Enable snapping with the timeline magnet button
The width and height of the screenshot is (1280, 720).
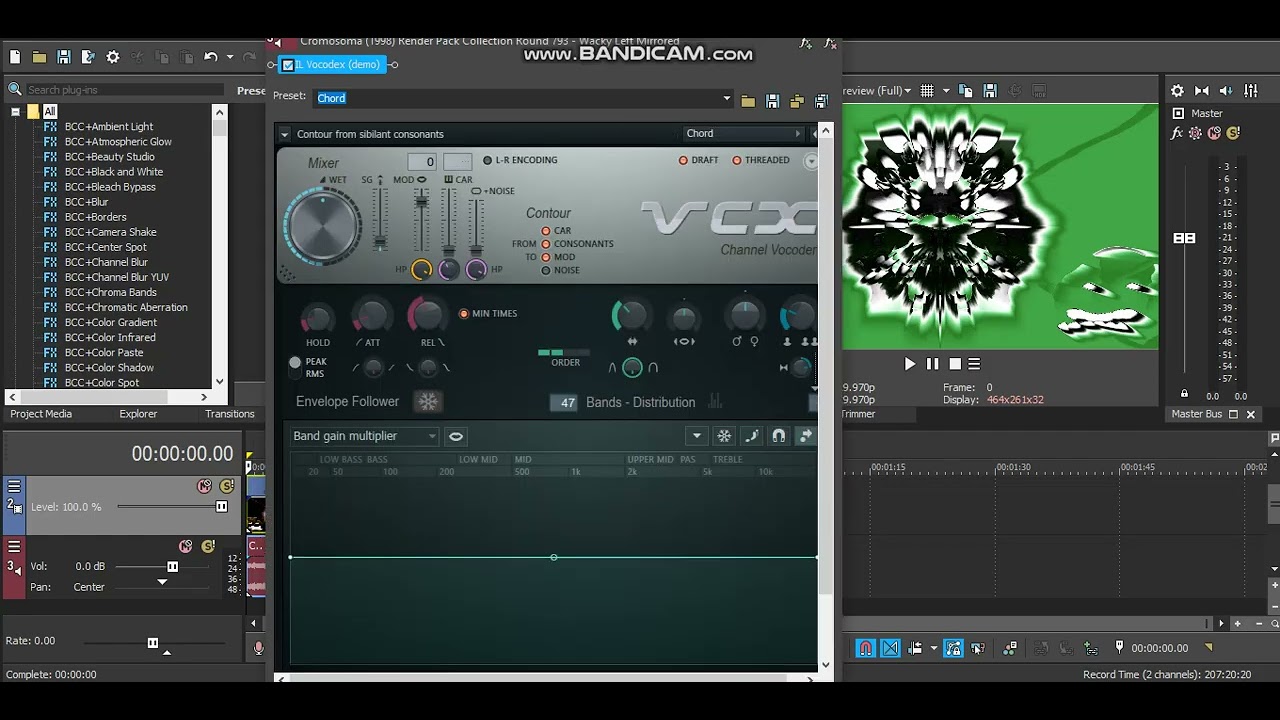coord(866,648)
